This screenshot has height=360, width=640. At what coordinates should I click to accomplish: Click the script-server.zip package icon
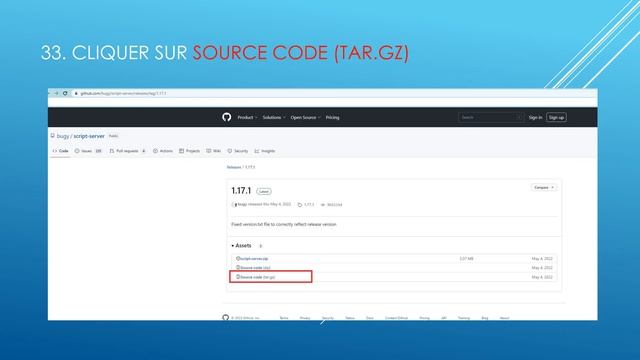[x=238, y=258]
